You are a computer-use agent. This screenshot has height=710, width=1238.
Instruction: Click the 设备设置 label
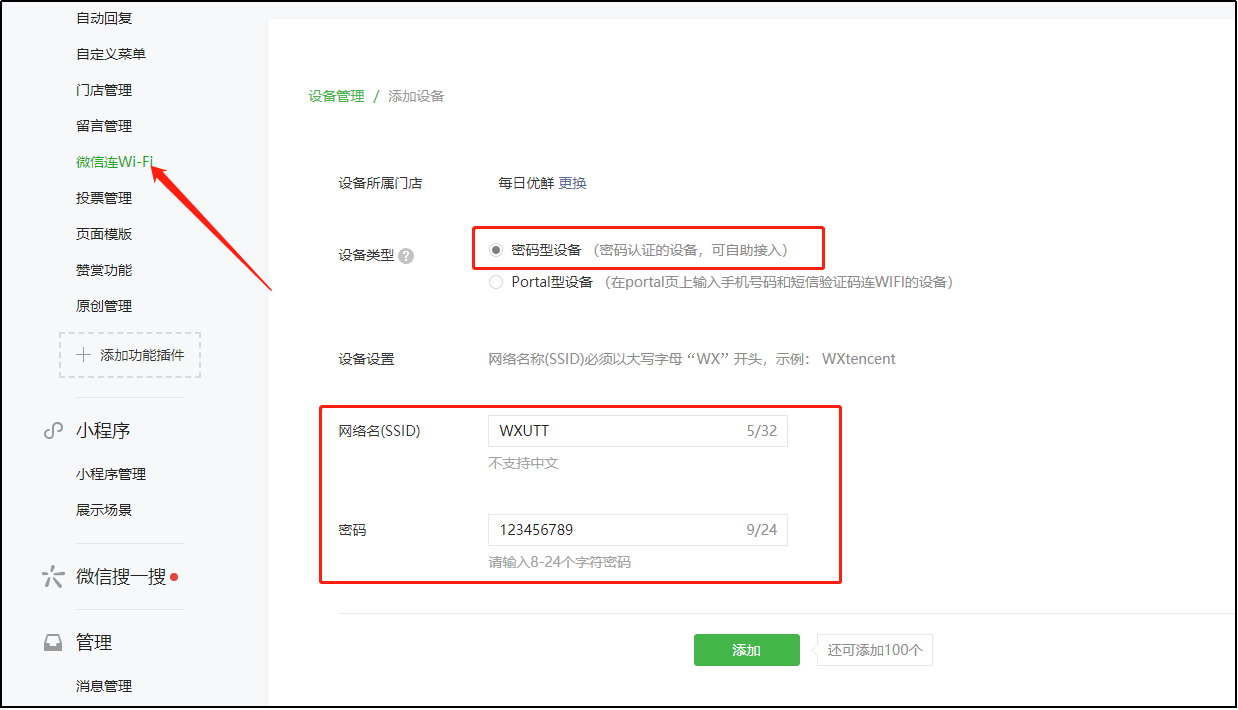366,359
